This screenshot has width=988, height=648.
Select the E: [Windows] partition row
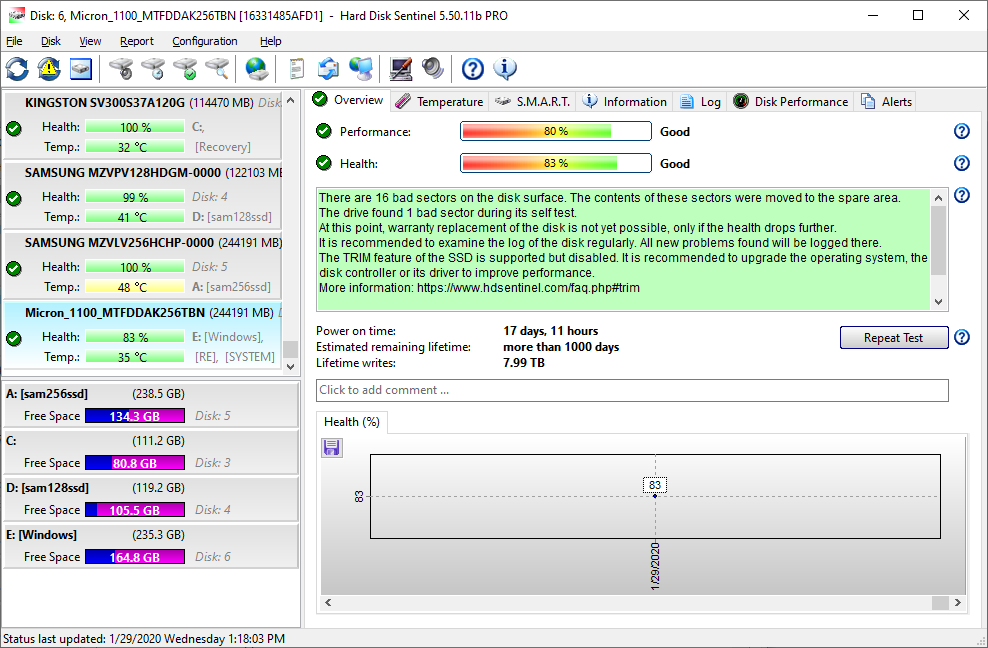pyautogui.click(x=151, y=546)
